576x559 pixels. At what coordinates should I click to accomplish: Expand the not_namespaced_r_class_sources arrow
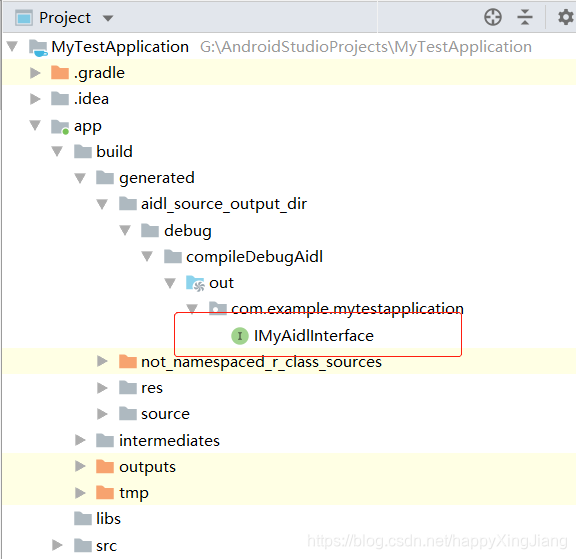[x=102, y=361]
